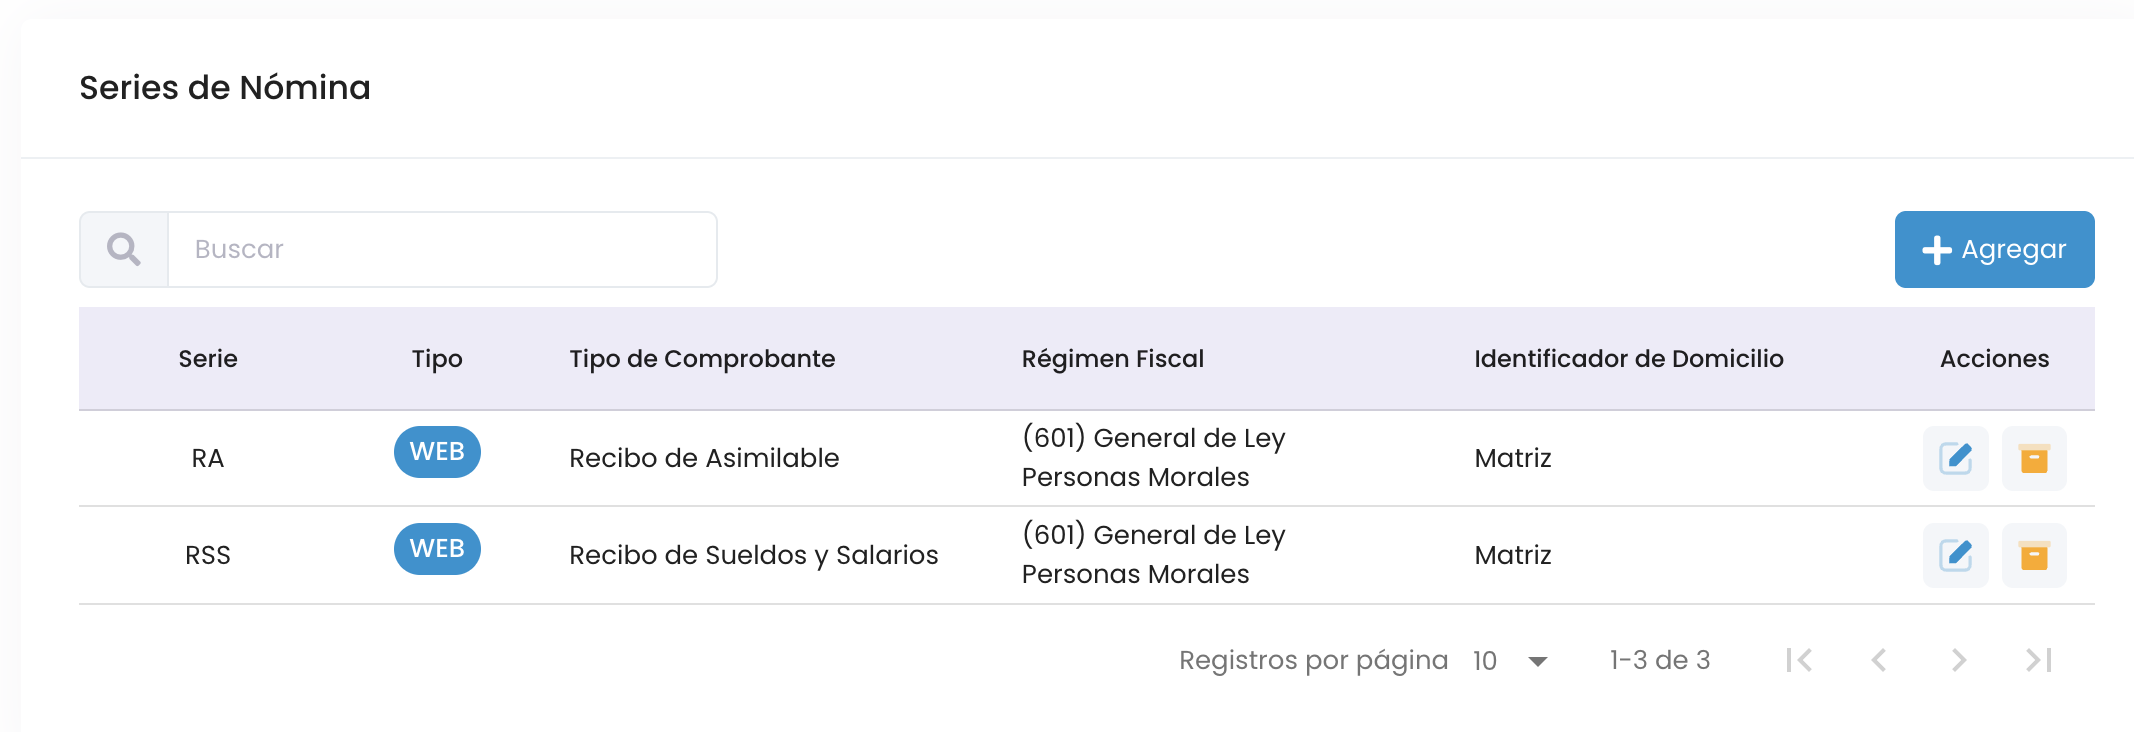This screenshot has width=2134, height=732.
Task: Click the WEB badge in RA row
Action: (x=437, y=452)
